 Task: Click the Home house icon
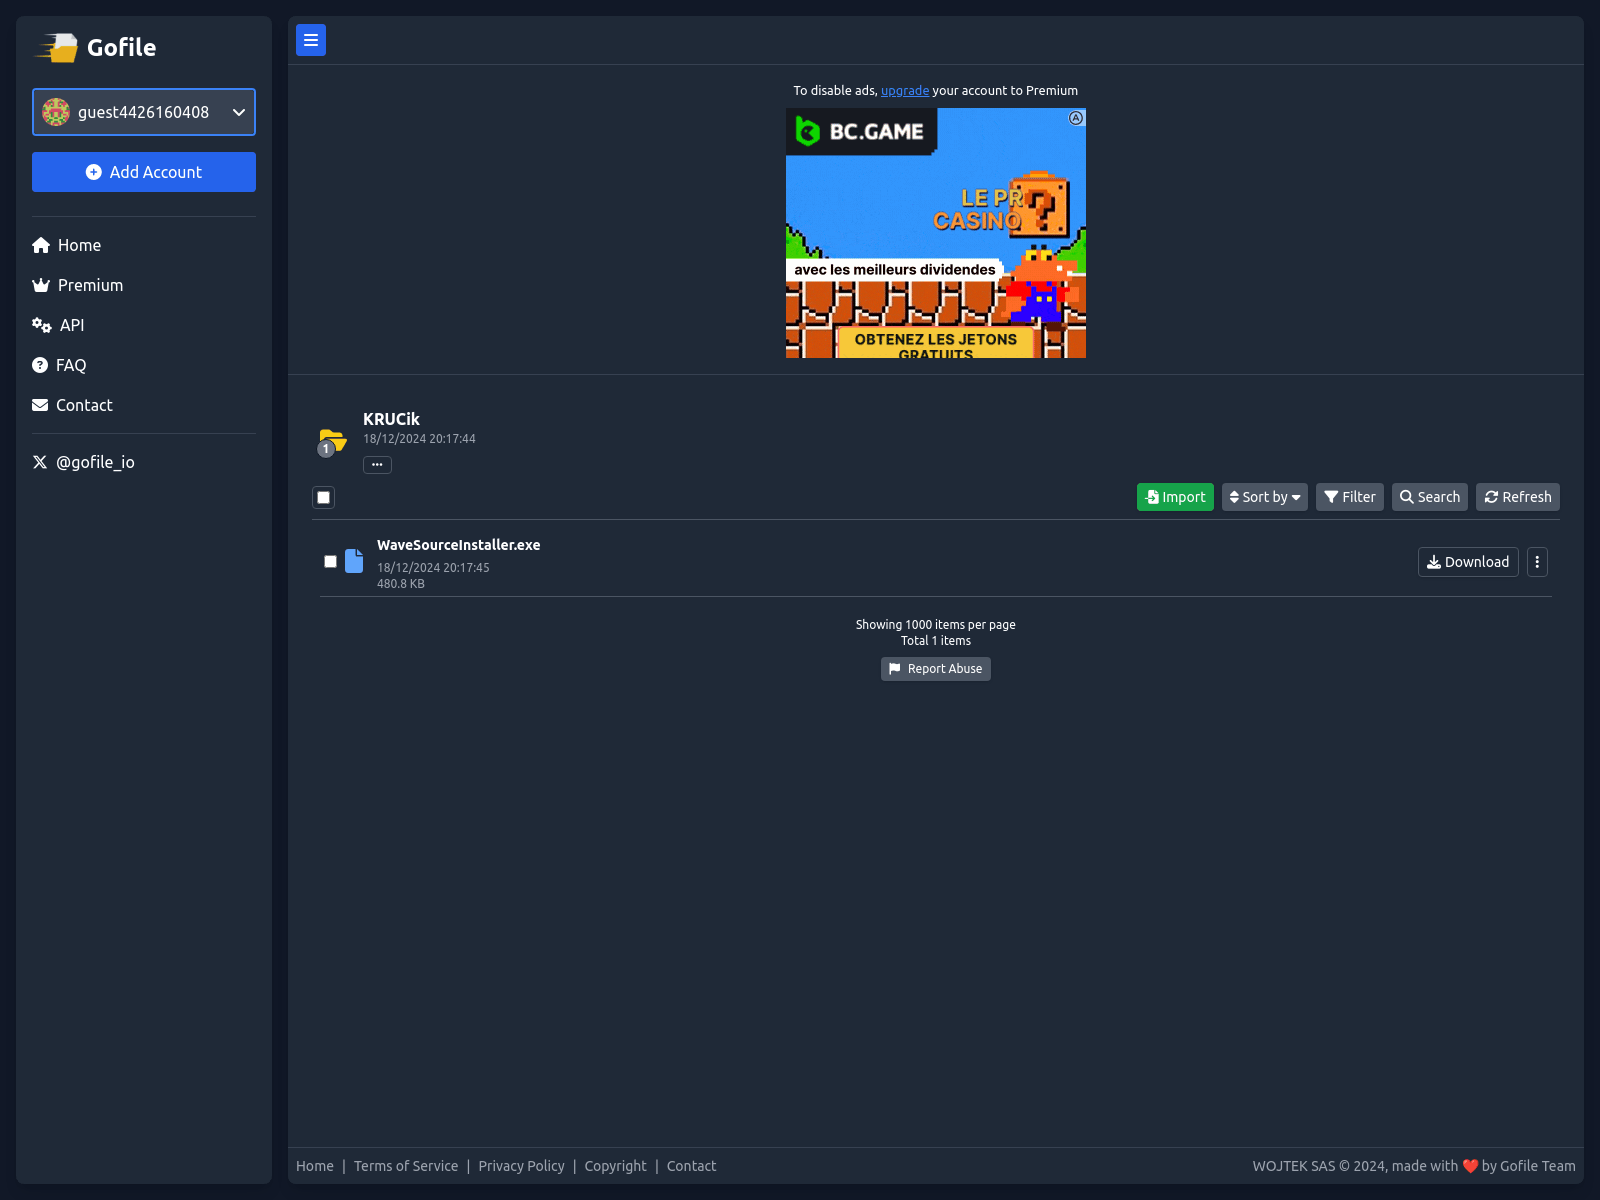41,245
